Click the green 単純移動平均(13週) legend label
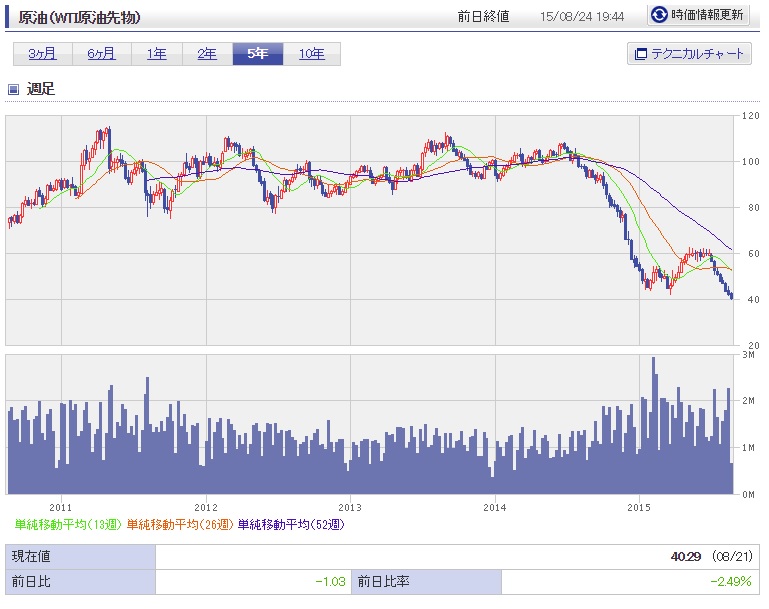769x609 pixels. point(69,524)
